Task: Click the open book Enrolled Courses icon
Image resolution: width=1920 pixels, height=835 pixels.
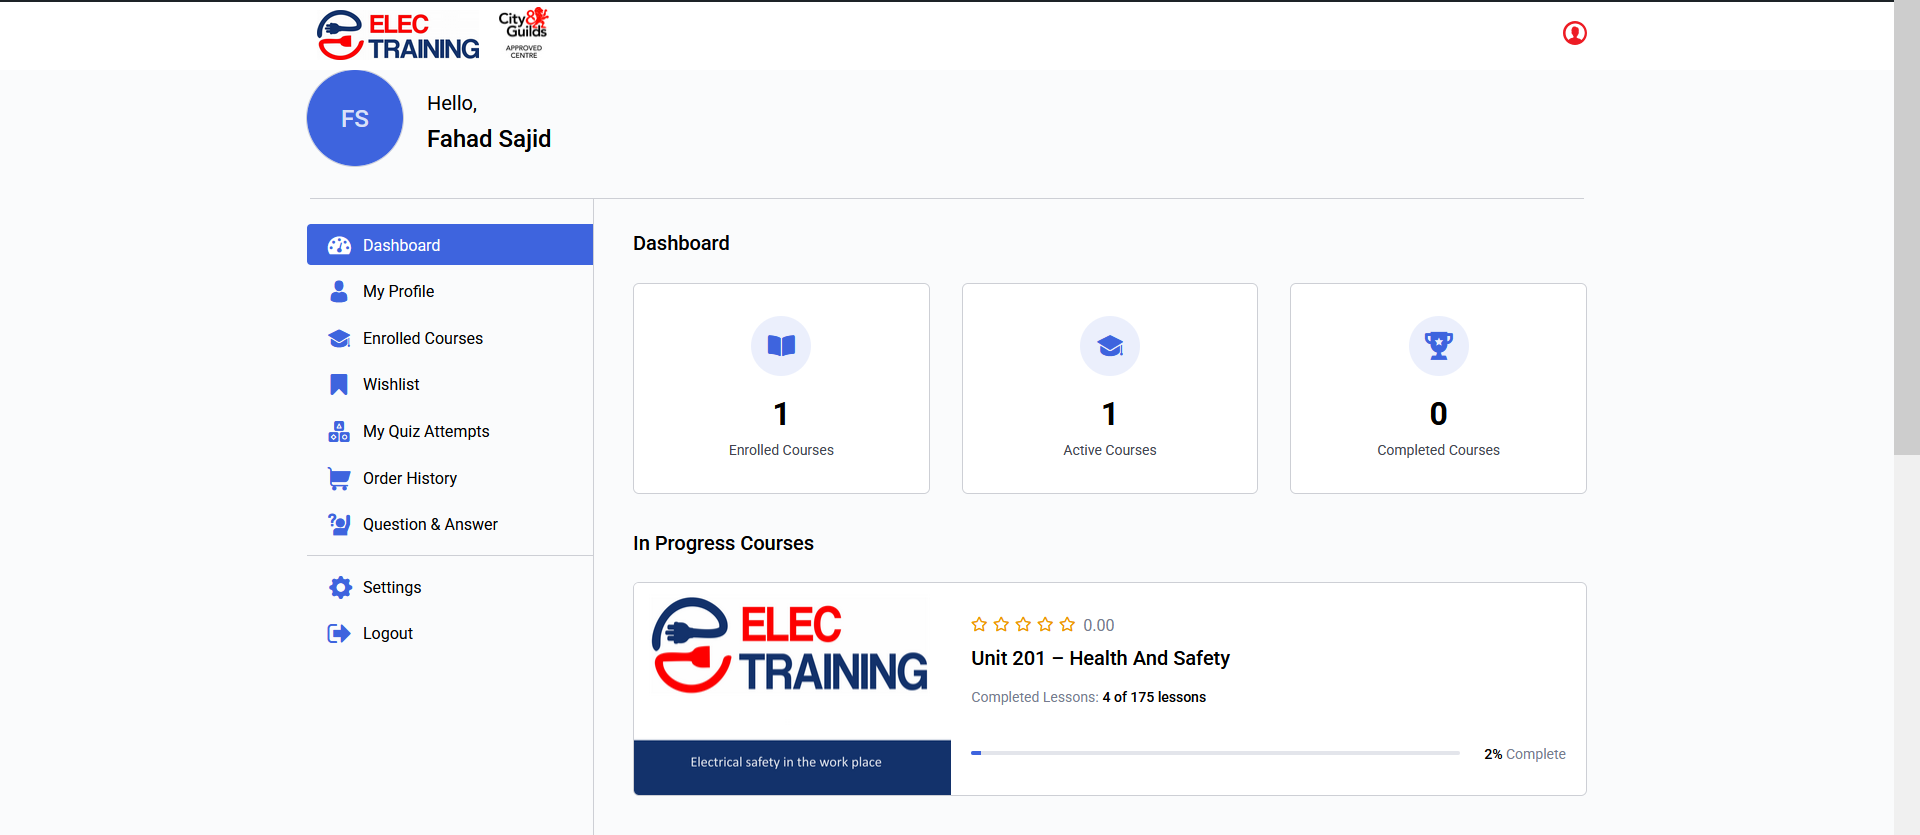Action: tap(781, 346)
